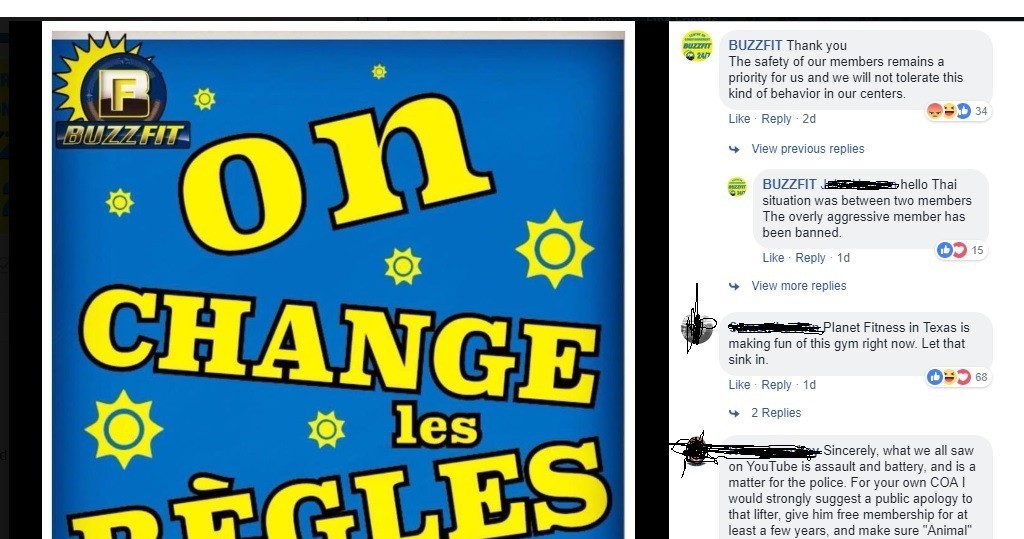Like the banned member reply from BUZZFIT
Screen dimensions: 1024x539
(773, 258)
